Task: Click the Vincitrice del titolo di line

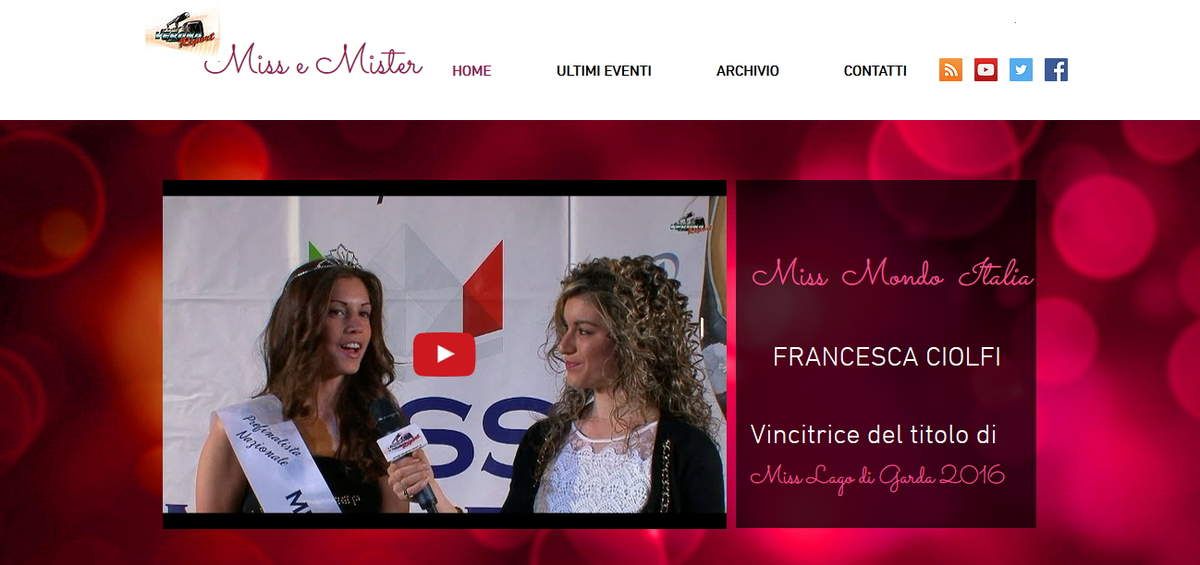Action: 873,435
